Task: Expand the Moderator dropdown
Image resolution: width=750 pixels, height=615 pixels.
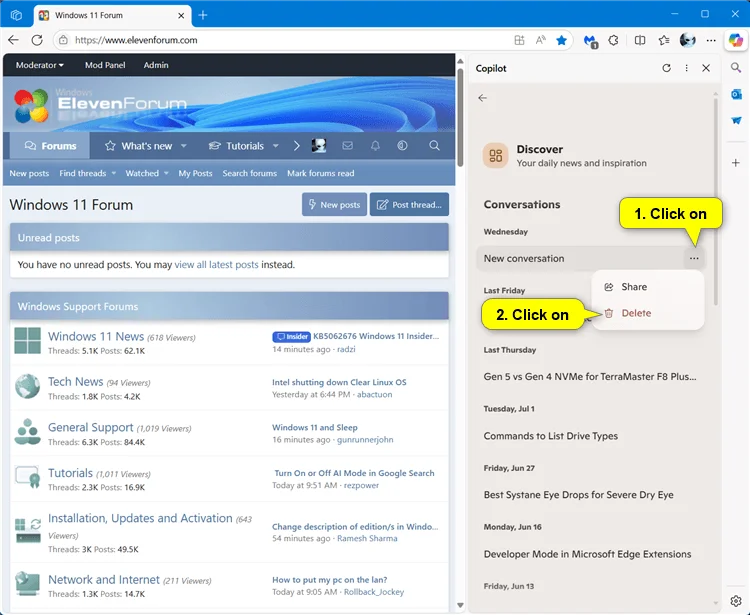Action: pyautogui.click(x=40, y=65)
